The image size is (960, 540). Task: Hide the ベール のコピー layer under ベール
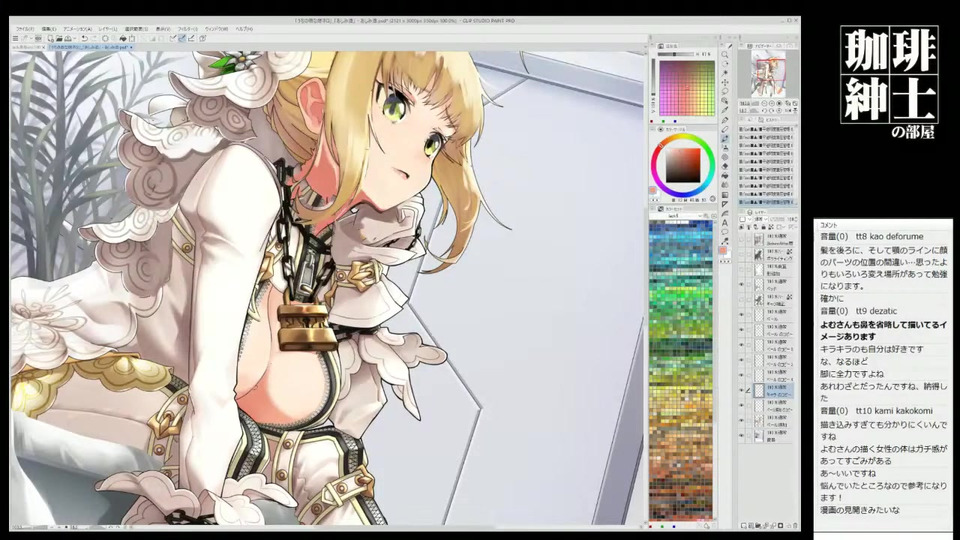(741, 329)
